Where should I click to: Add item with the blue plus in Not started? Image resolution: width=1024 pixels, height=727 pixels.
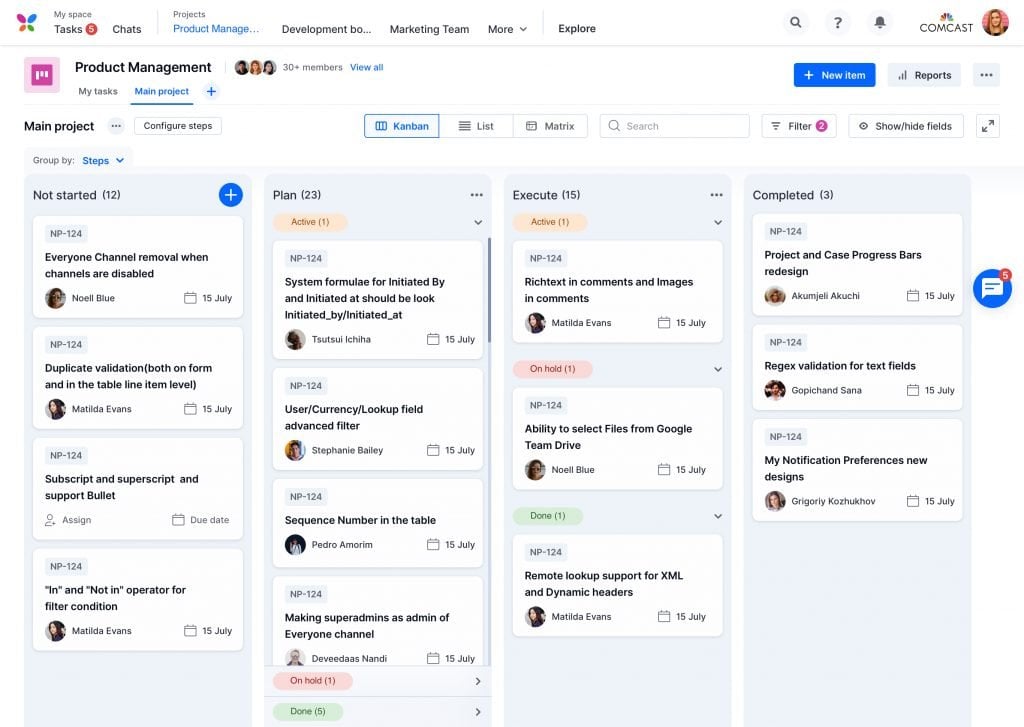pos(231,195)
